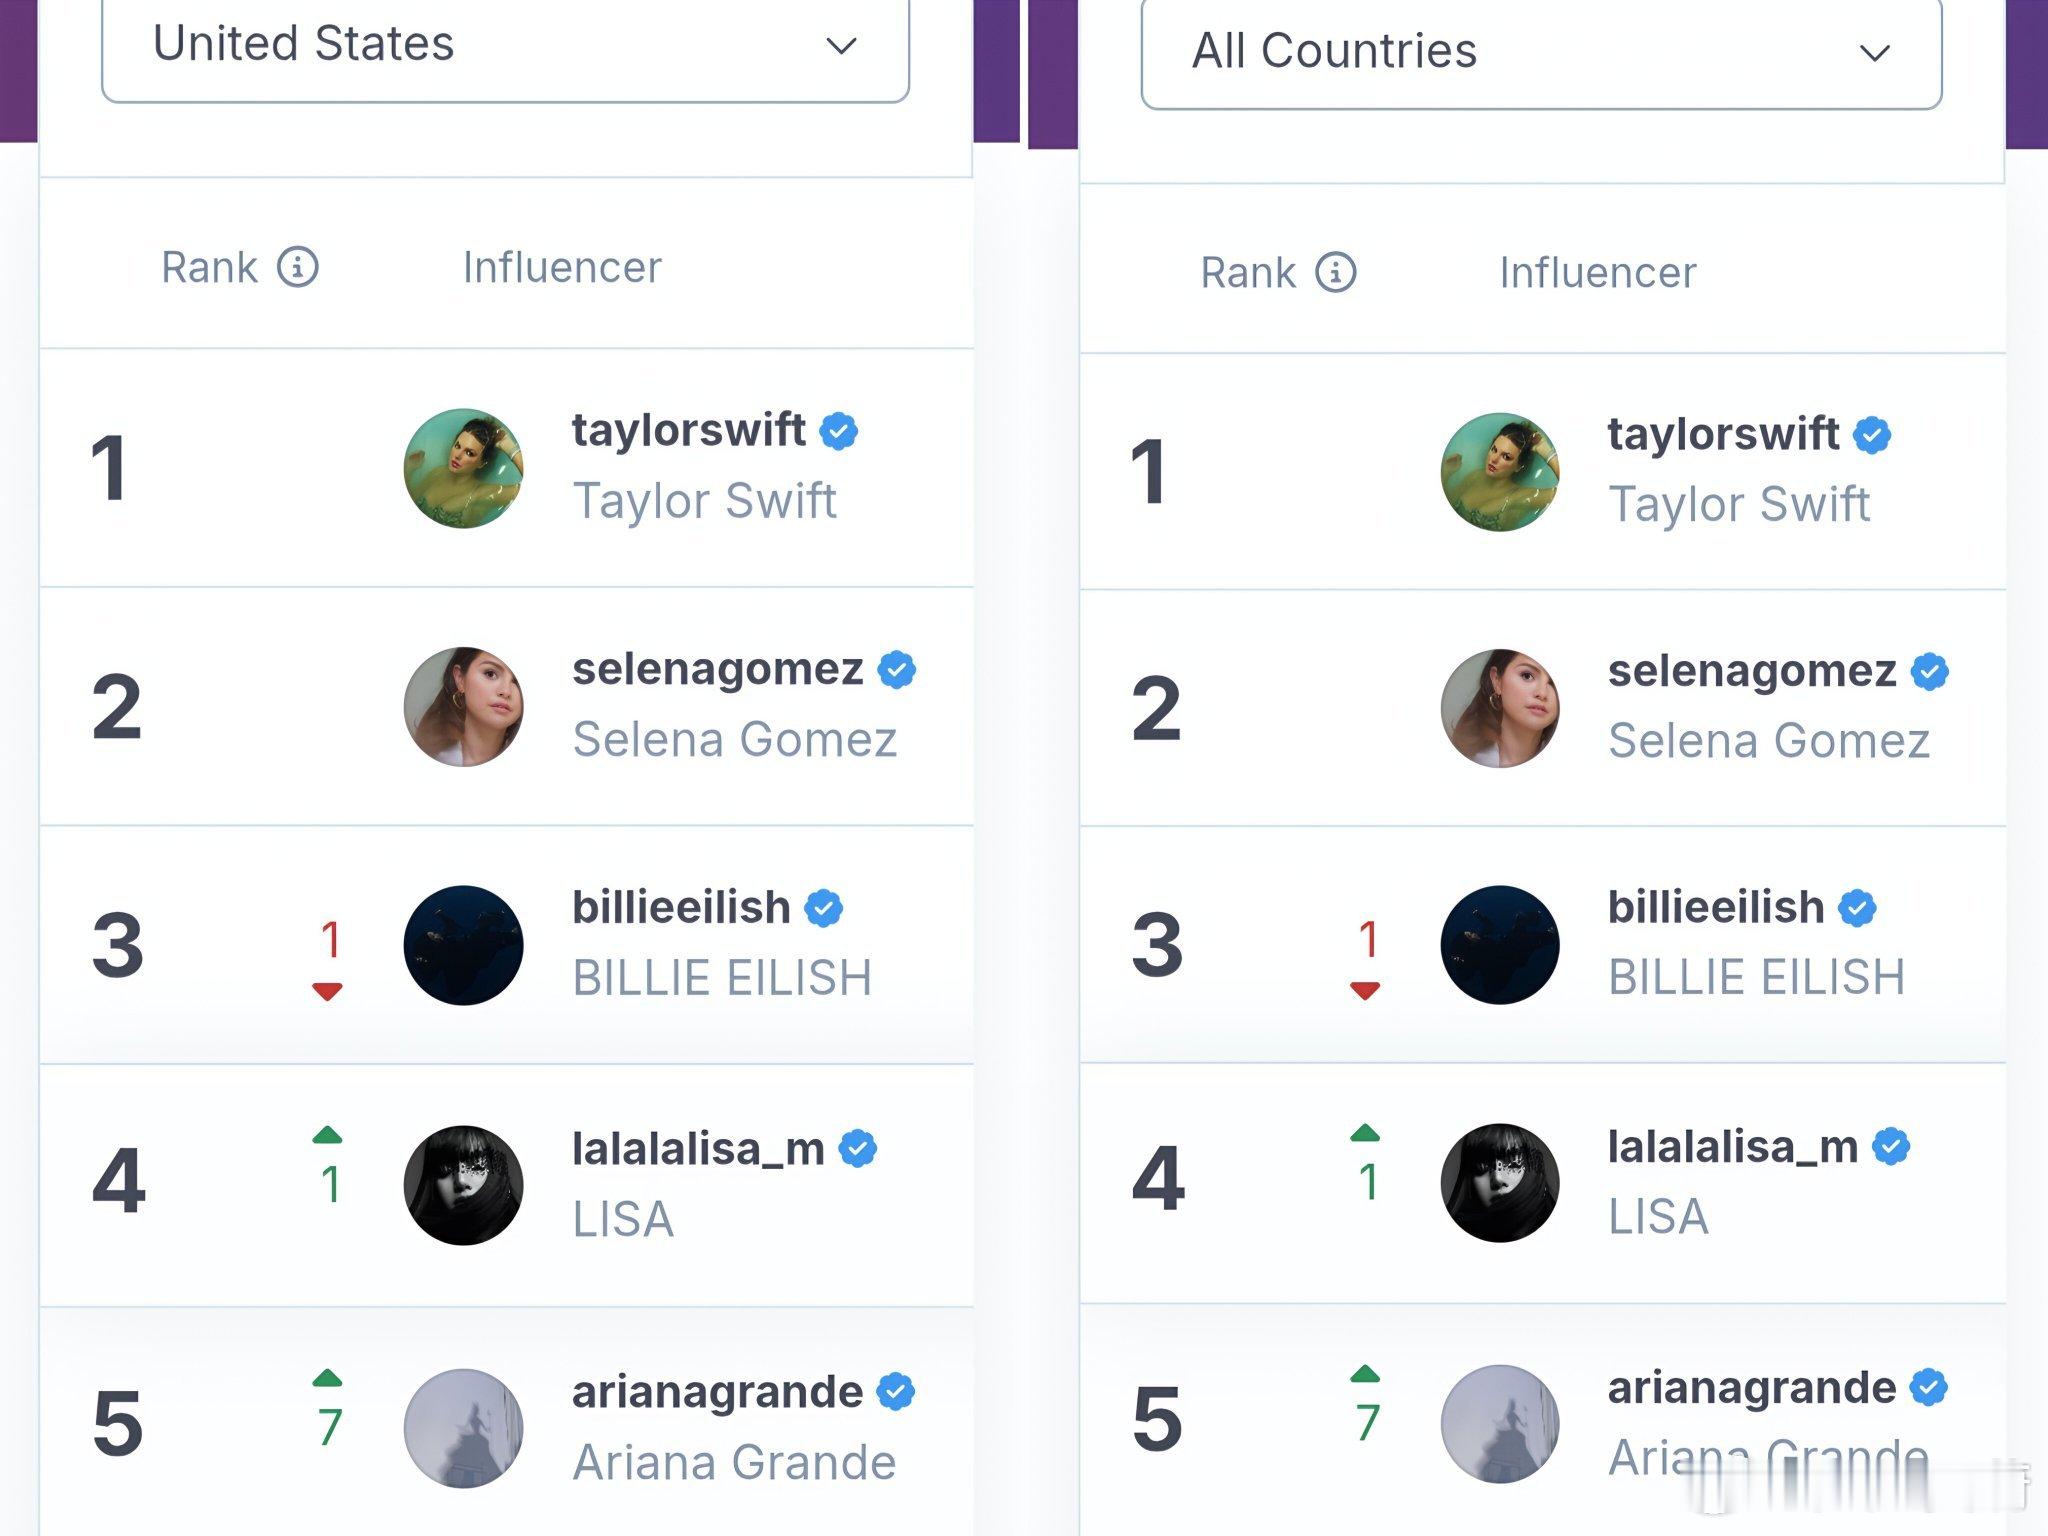Click taylorswift's verified badge in the left list

pos(838,431)
